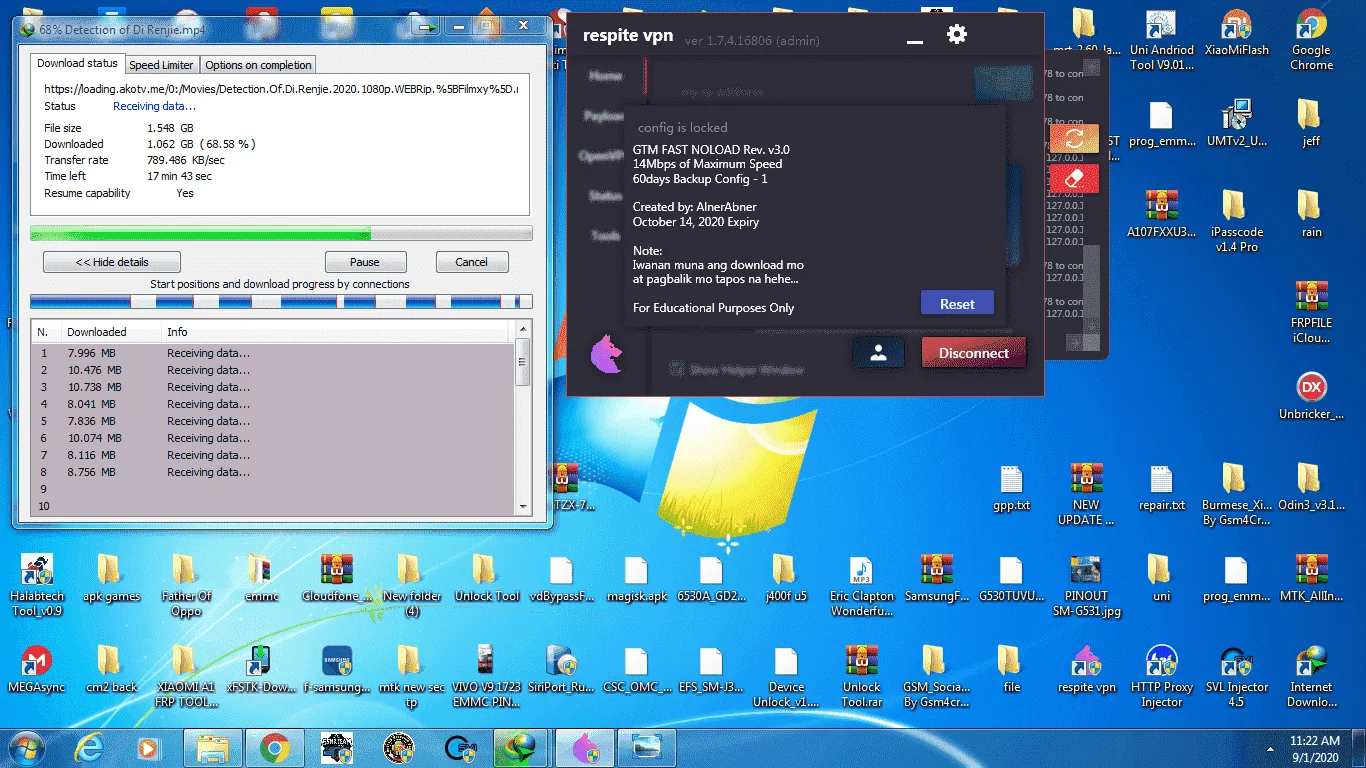The image size is (1366, 768).
Task: Switch to the Download status tab
Action: [77, 63]
